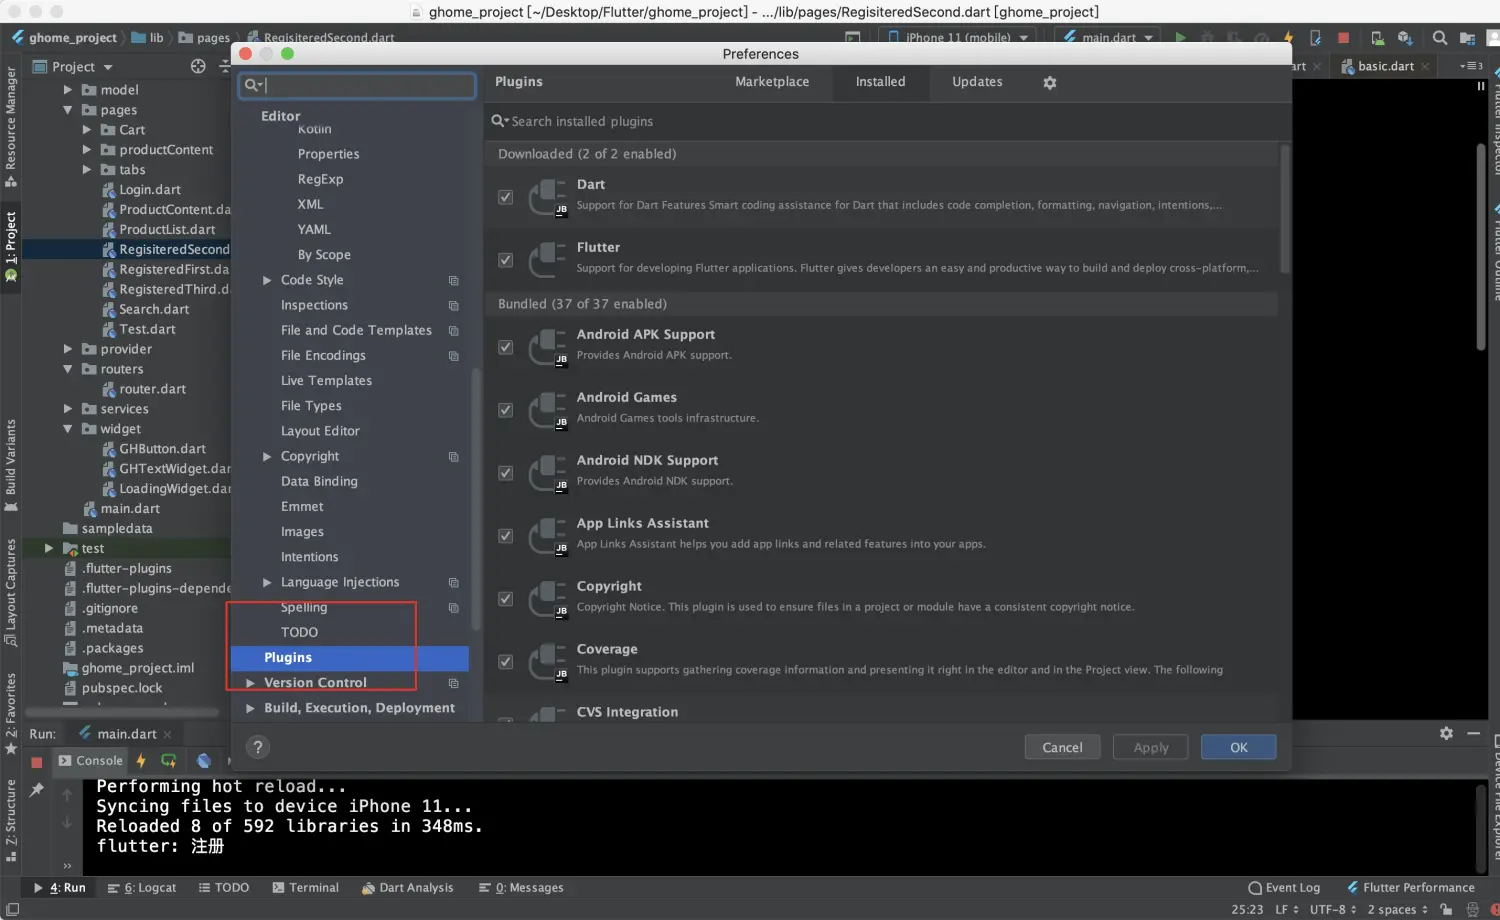The height and width of the screenshot is (920, 1500).
Task: Click project-level icon beside Inspections
Action: [x=454, y=306]
